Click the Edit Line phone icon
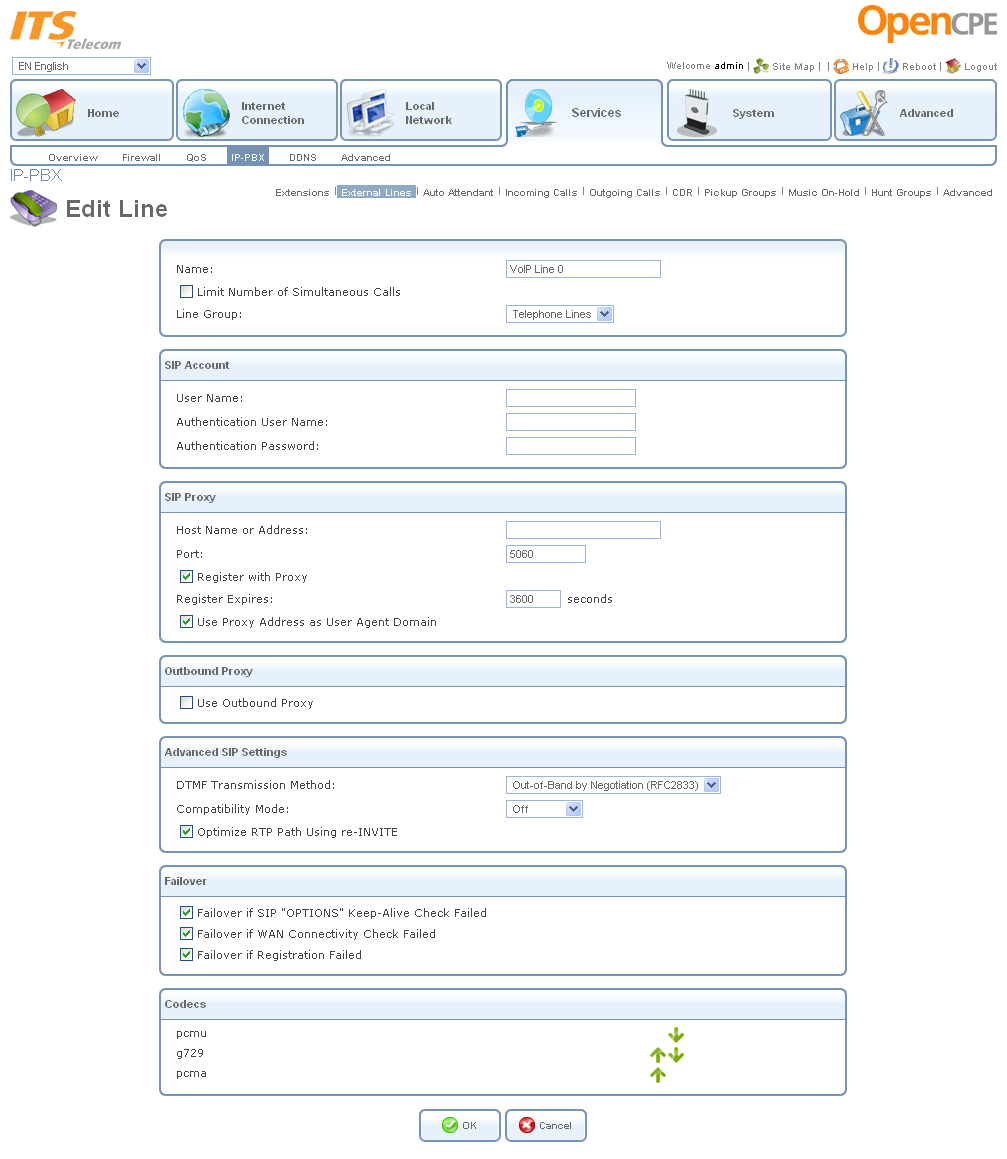1007x1159 pixels. point(33,208)
